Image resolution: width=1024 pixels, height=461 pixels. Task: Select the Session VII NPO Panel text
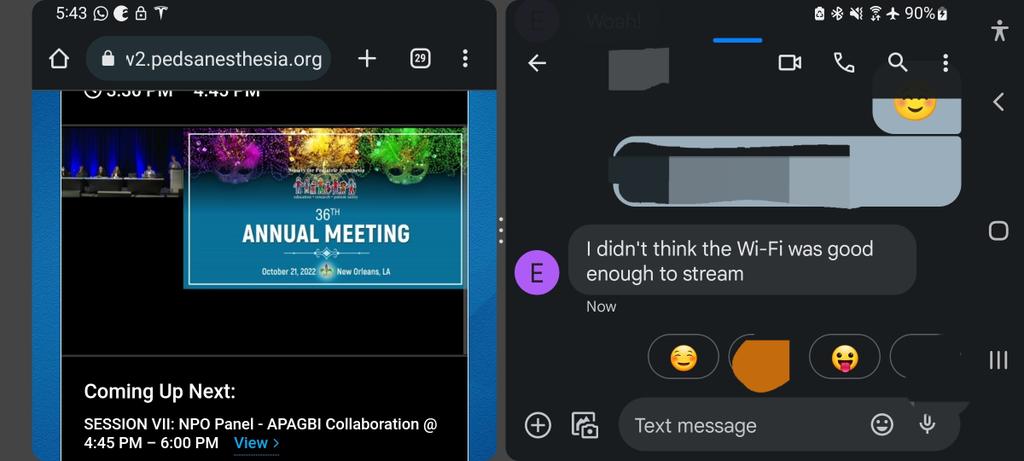coord(260,433)
